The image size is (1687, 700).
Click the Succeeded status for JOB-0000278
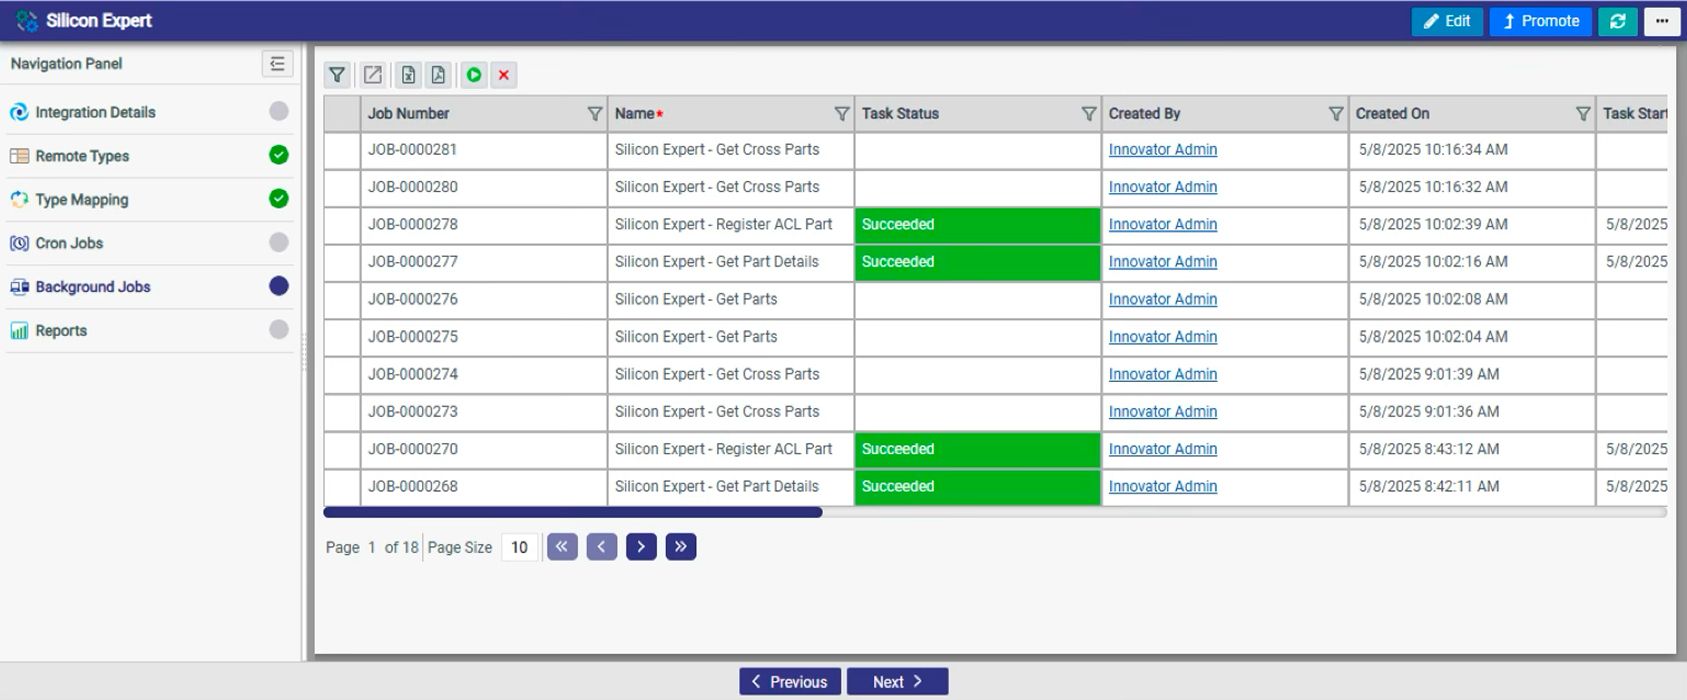click(978, 225)
